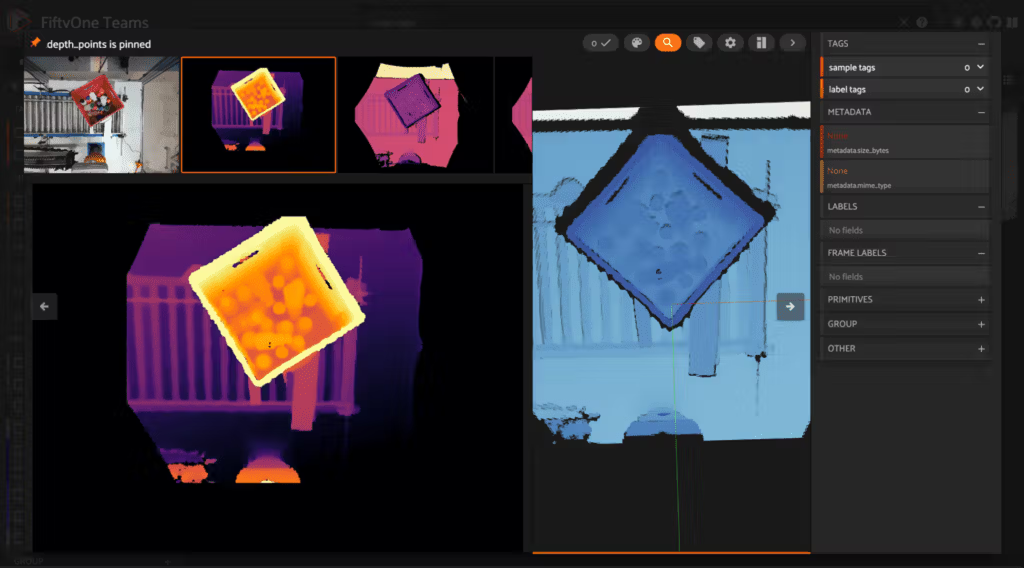Click 'No fields' under FRAME LABELS

(846, 277)
